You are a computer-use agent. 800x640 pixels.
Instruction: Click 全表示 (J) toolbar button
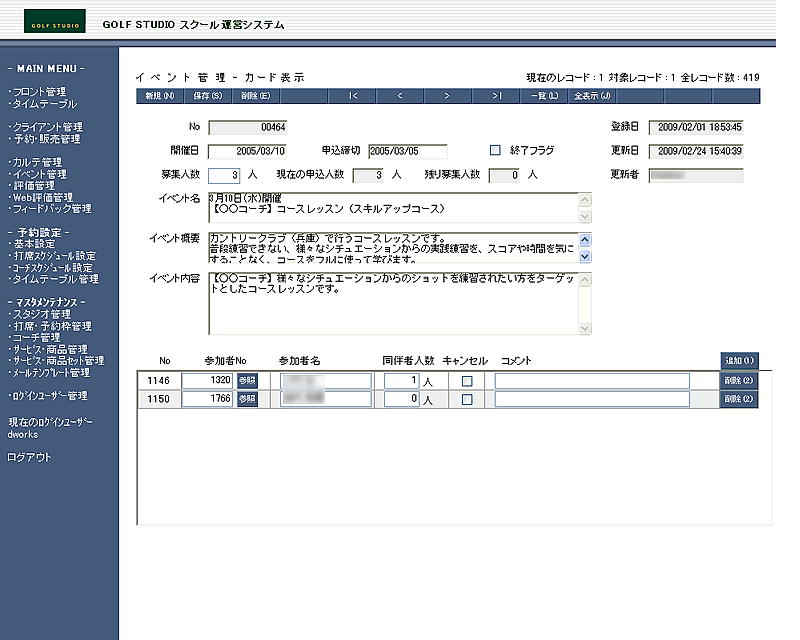[592, 96]
